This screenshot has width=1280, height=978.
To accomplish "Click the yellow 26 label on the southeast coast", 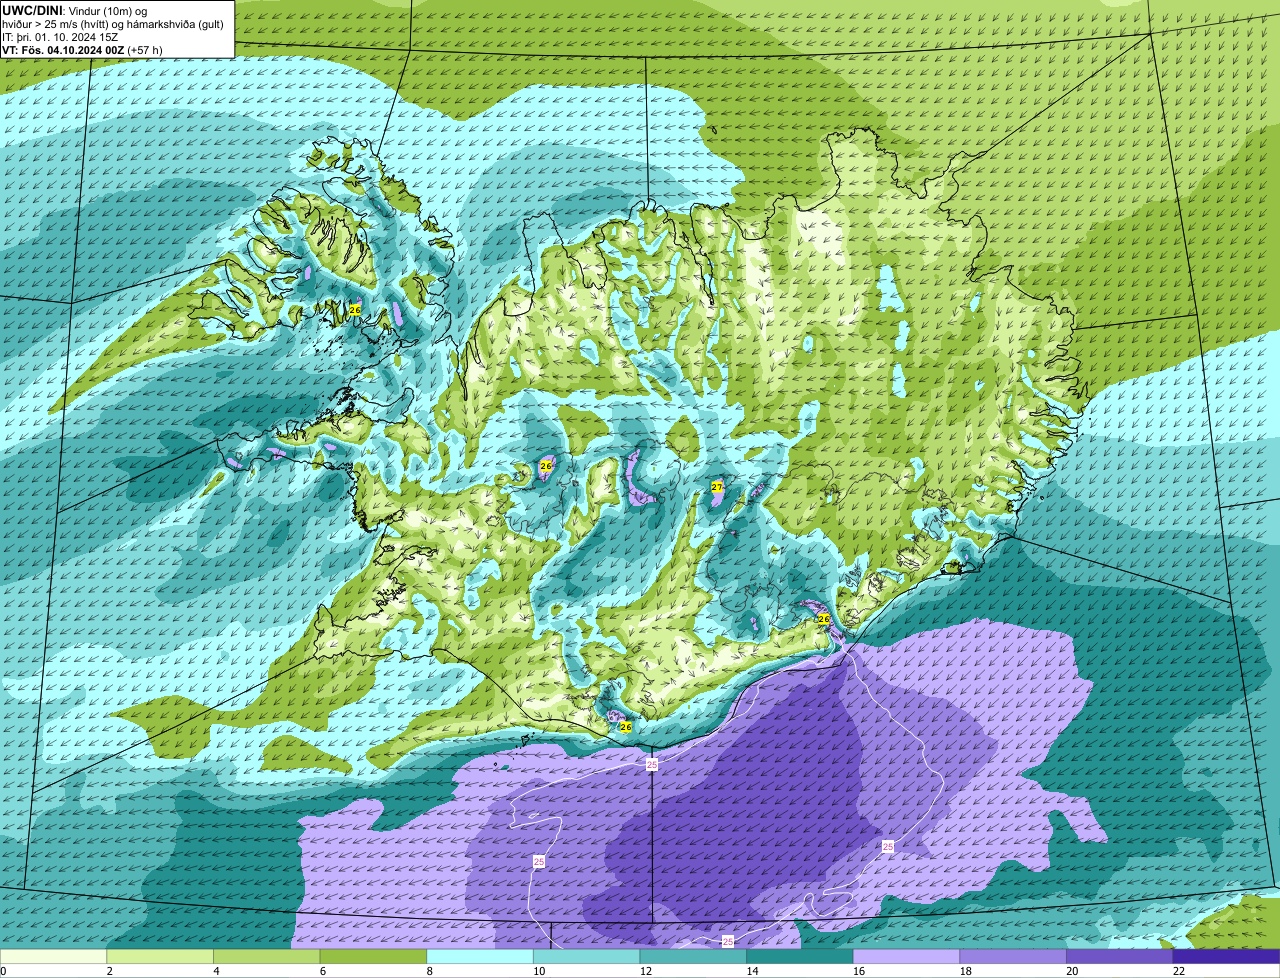I will pyautogui.click(x=824, y=619).
